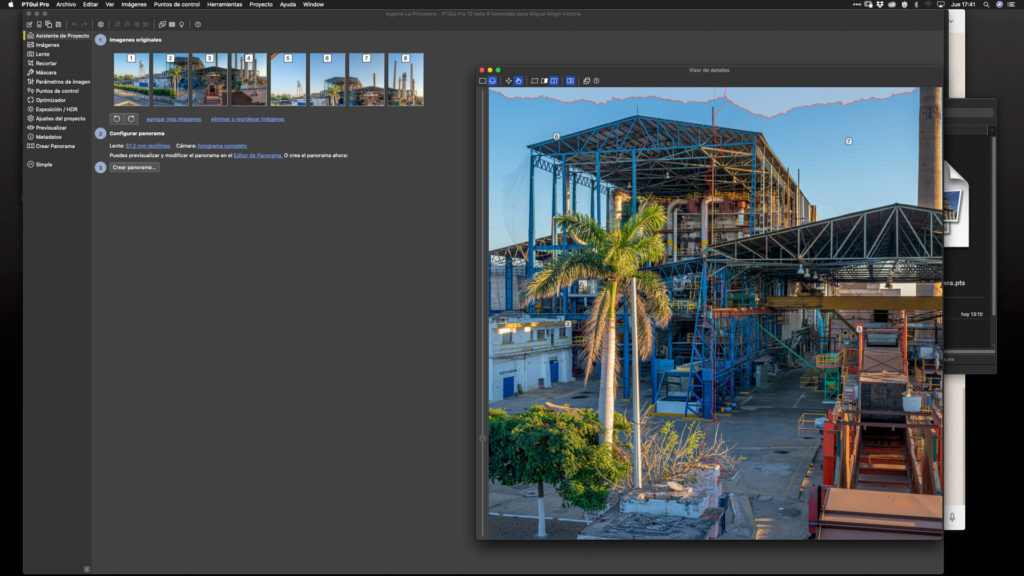This screenshot has height=576, width=1024.
Task: Click the detail viewer vertical zoom slider
Action: (483, 438)
